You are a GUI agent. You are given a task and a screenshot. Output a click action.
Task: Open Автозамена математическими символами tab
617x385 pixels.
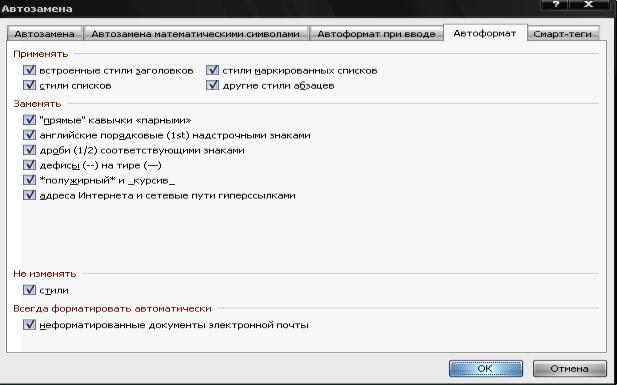tap(196, 34)
